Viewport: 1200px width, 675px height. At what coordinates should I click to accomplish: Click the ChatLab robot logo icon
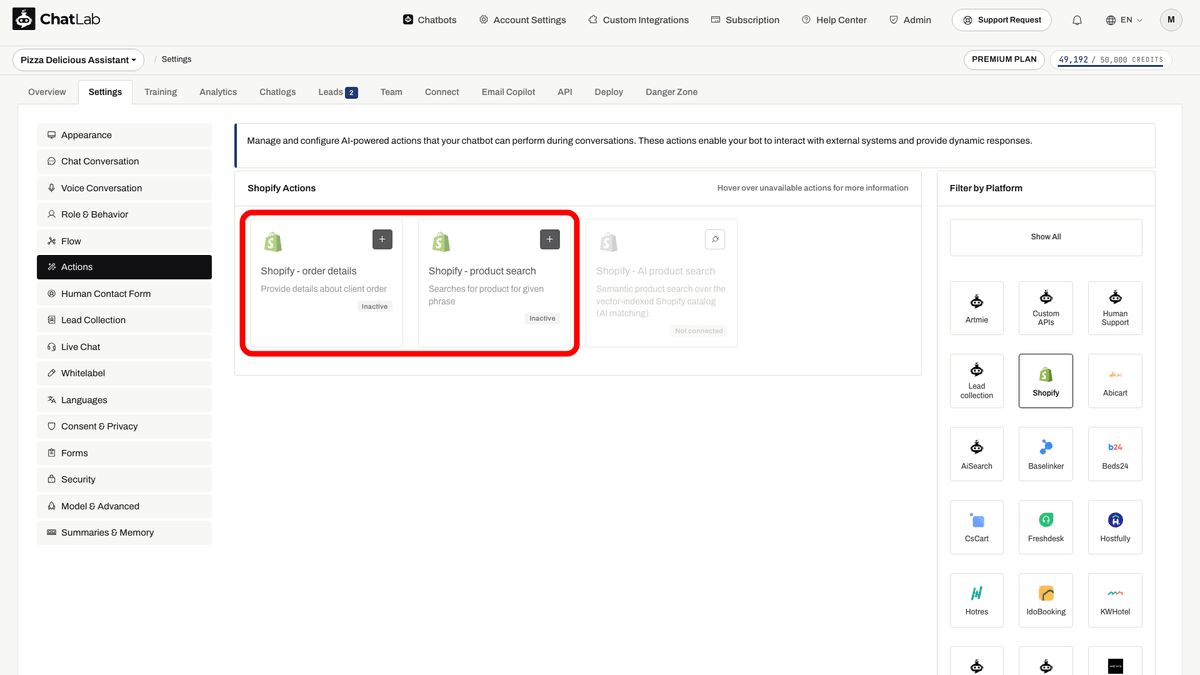click(x=24, y=19)
